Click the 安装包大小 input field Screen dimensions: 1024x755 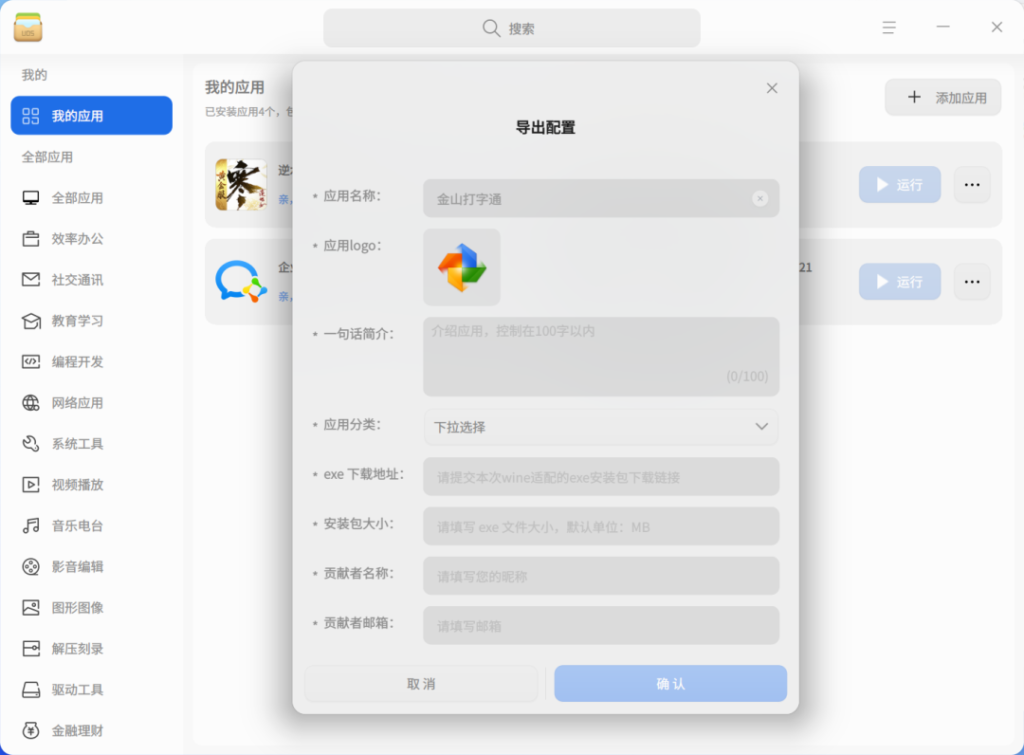601,526
